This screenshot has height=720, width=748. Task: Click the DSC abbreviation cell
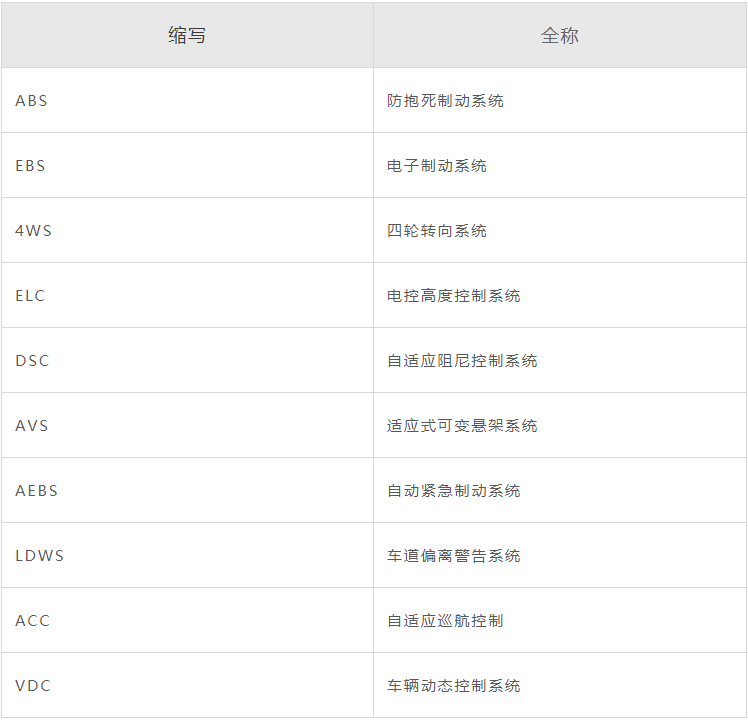pyautogui.click(x=187, y=360)
